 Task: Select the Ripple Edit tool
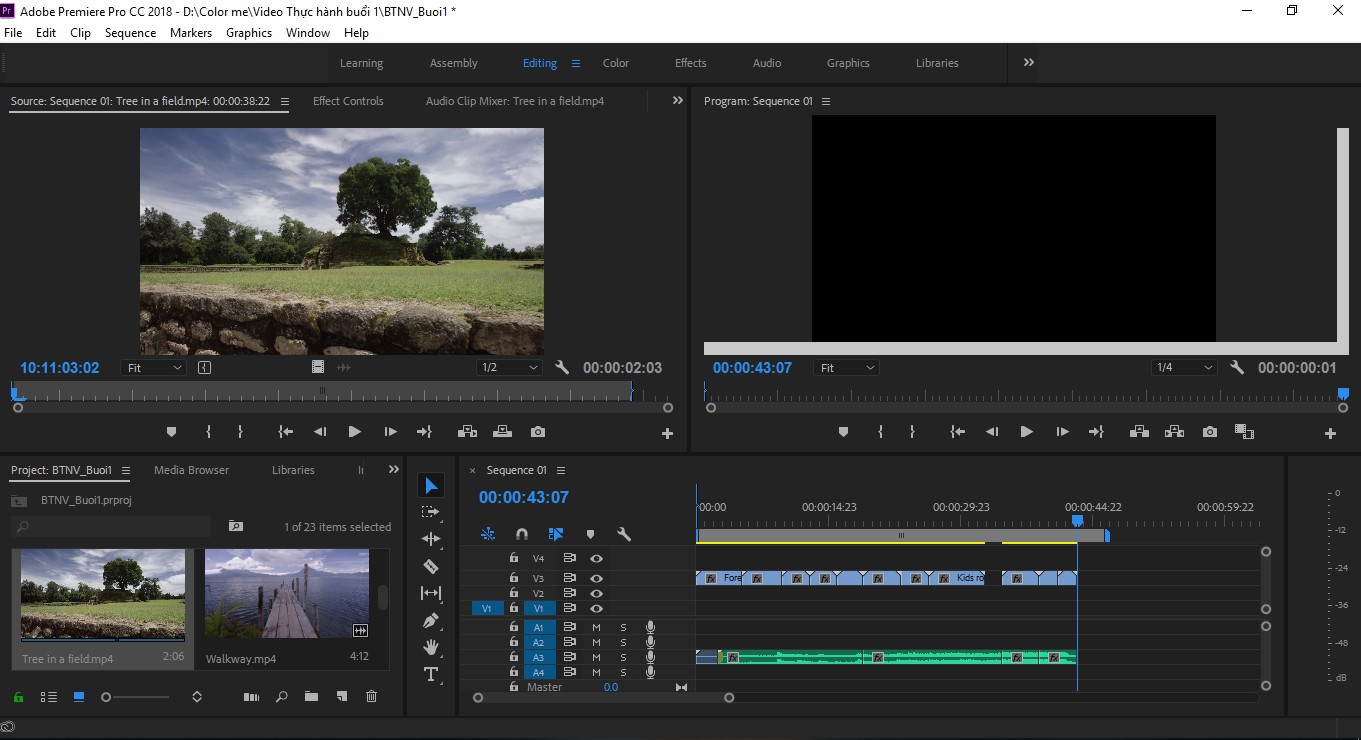click(x=431, y=539)
